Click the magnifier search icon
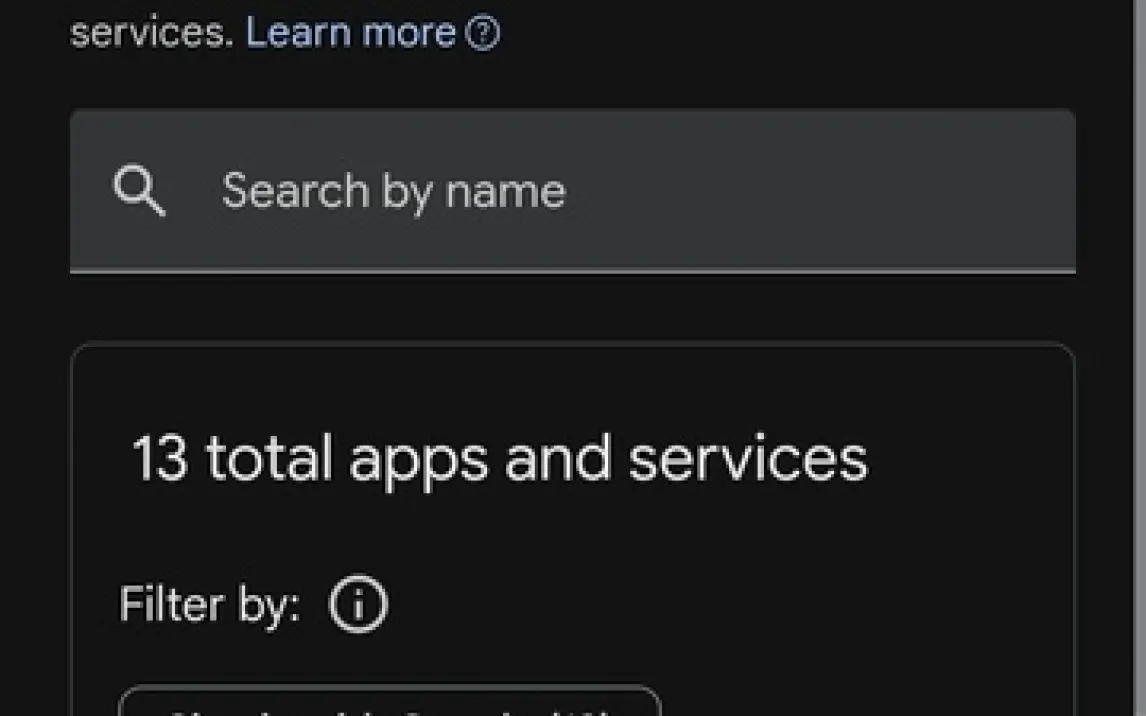 (139, 190)
